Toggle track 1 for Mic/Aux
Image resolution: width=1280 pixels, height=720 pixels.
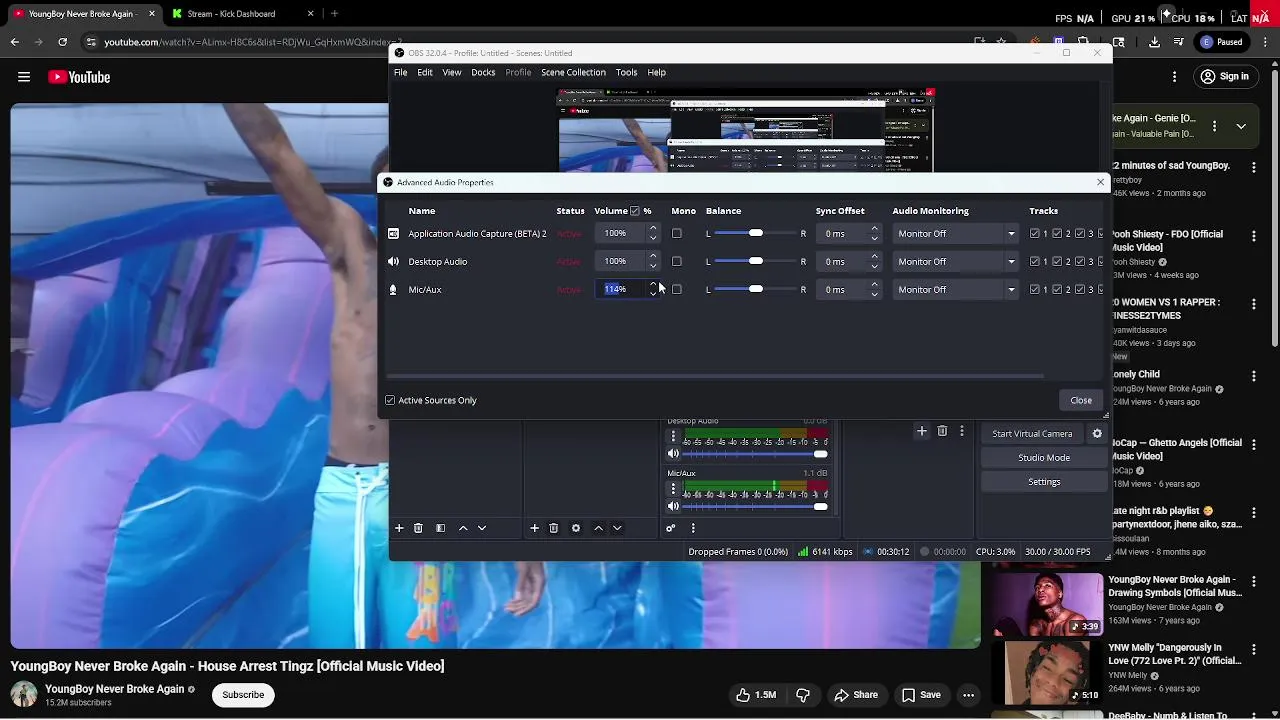point(1035,290)
